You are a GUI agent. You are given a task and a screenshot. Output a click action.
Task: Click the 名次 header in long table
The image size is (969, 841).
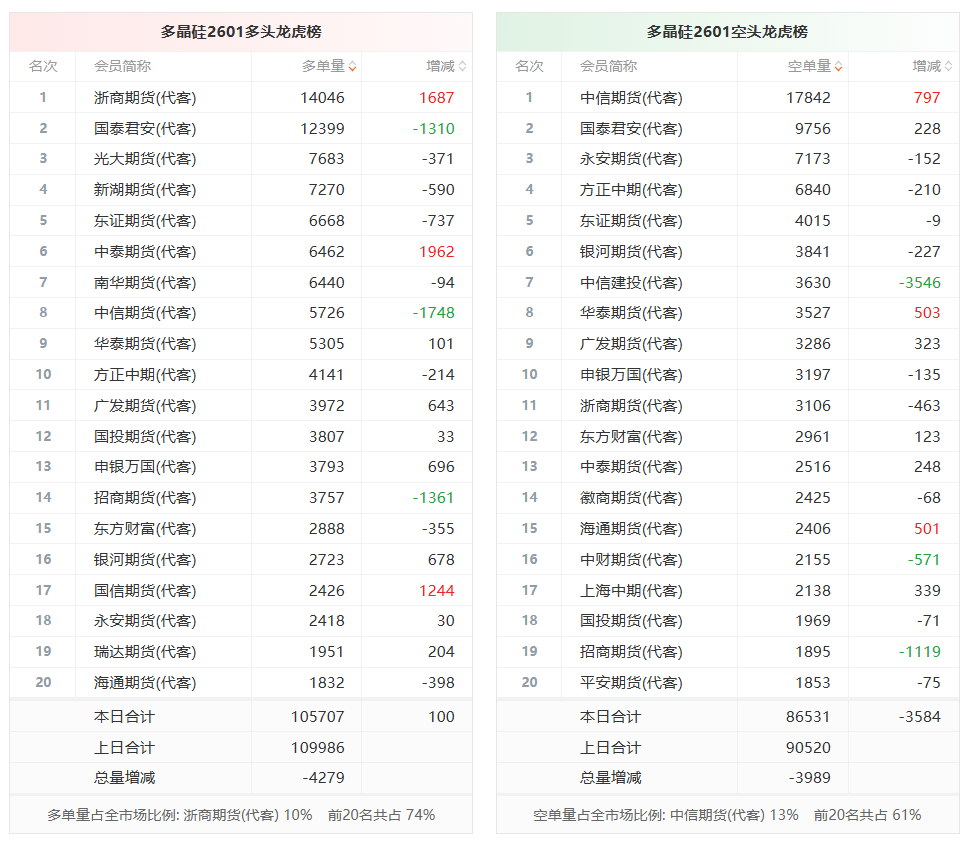43,66
